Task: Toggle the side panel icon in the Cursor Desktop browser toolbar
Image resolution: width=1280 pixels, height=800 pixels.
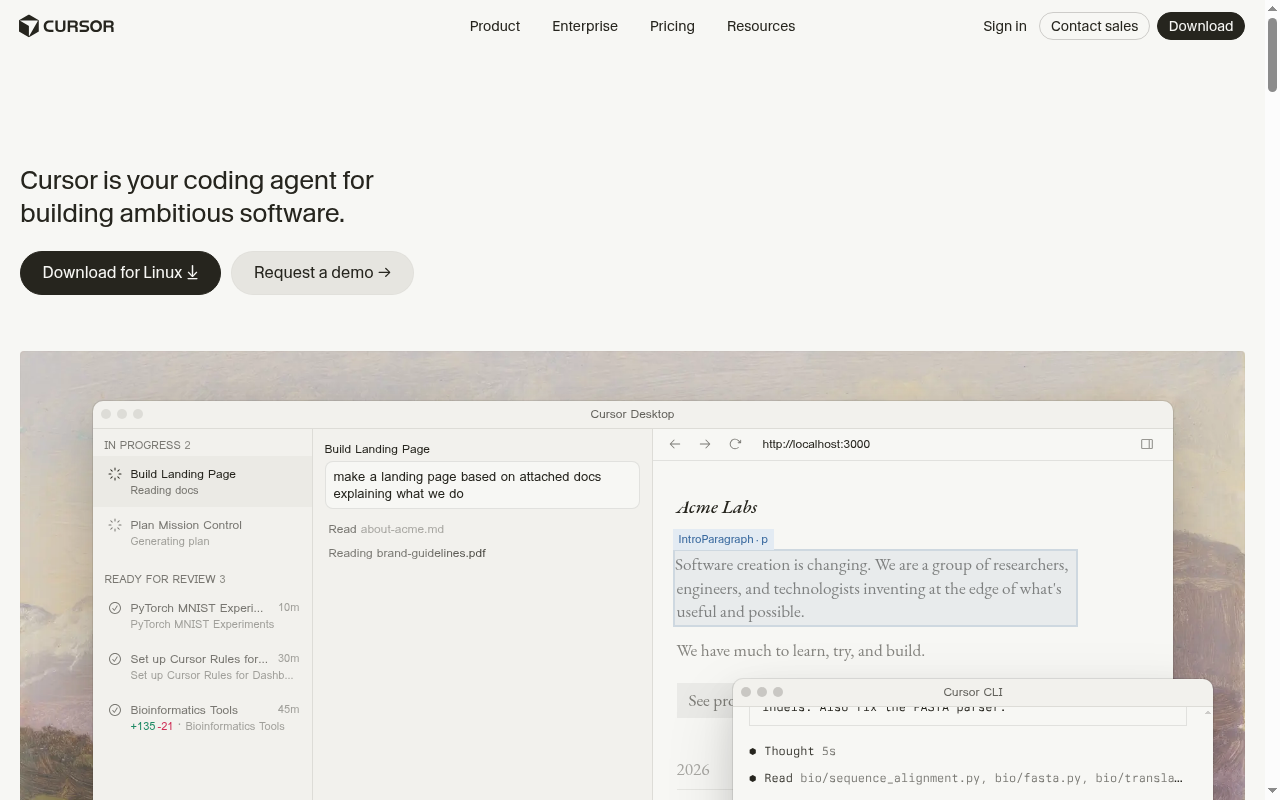Action: [x=1147, y=444]
